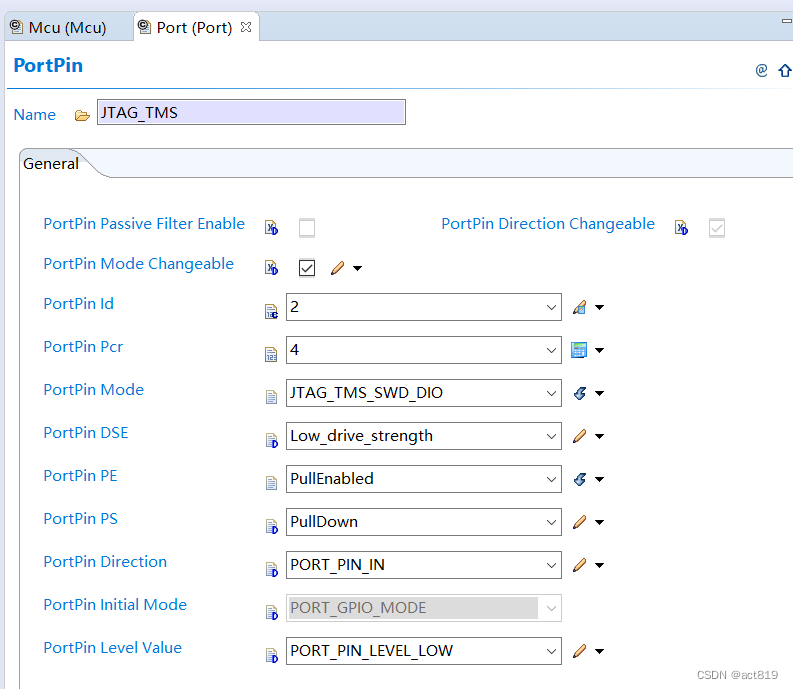Click into the Name field containing JTAG_TMS

point(250,113)
